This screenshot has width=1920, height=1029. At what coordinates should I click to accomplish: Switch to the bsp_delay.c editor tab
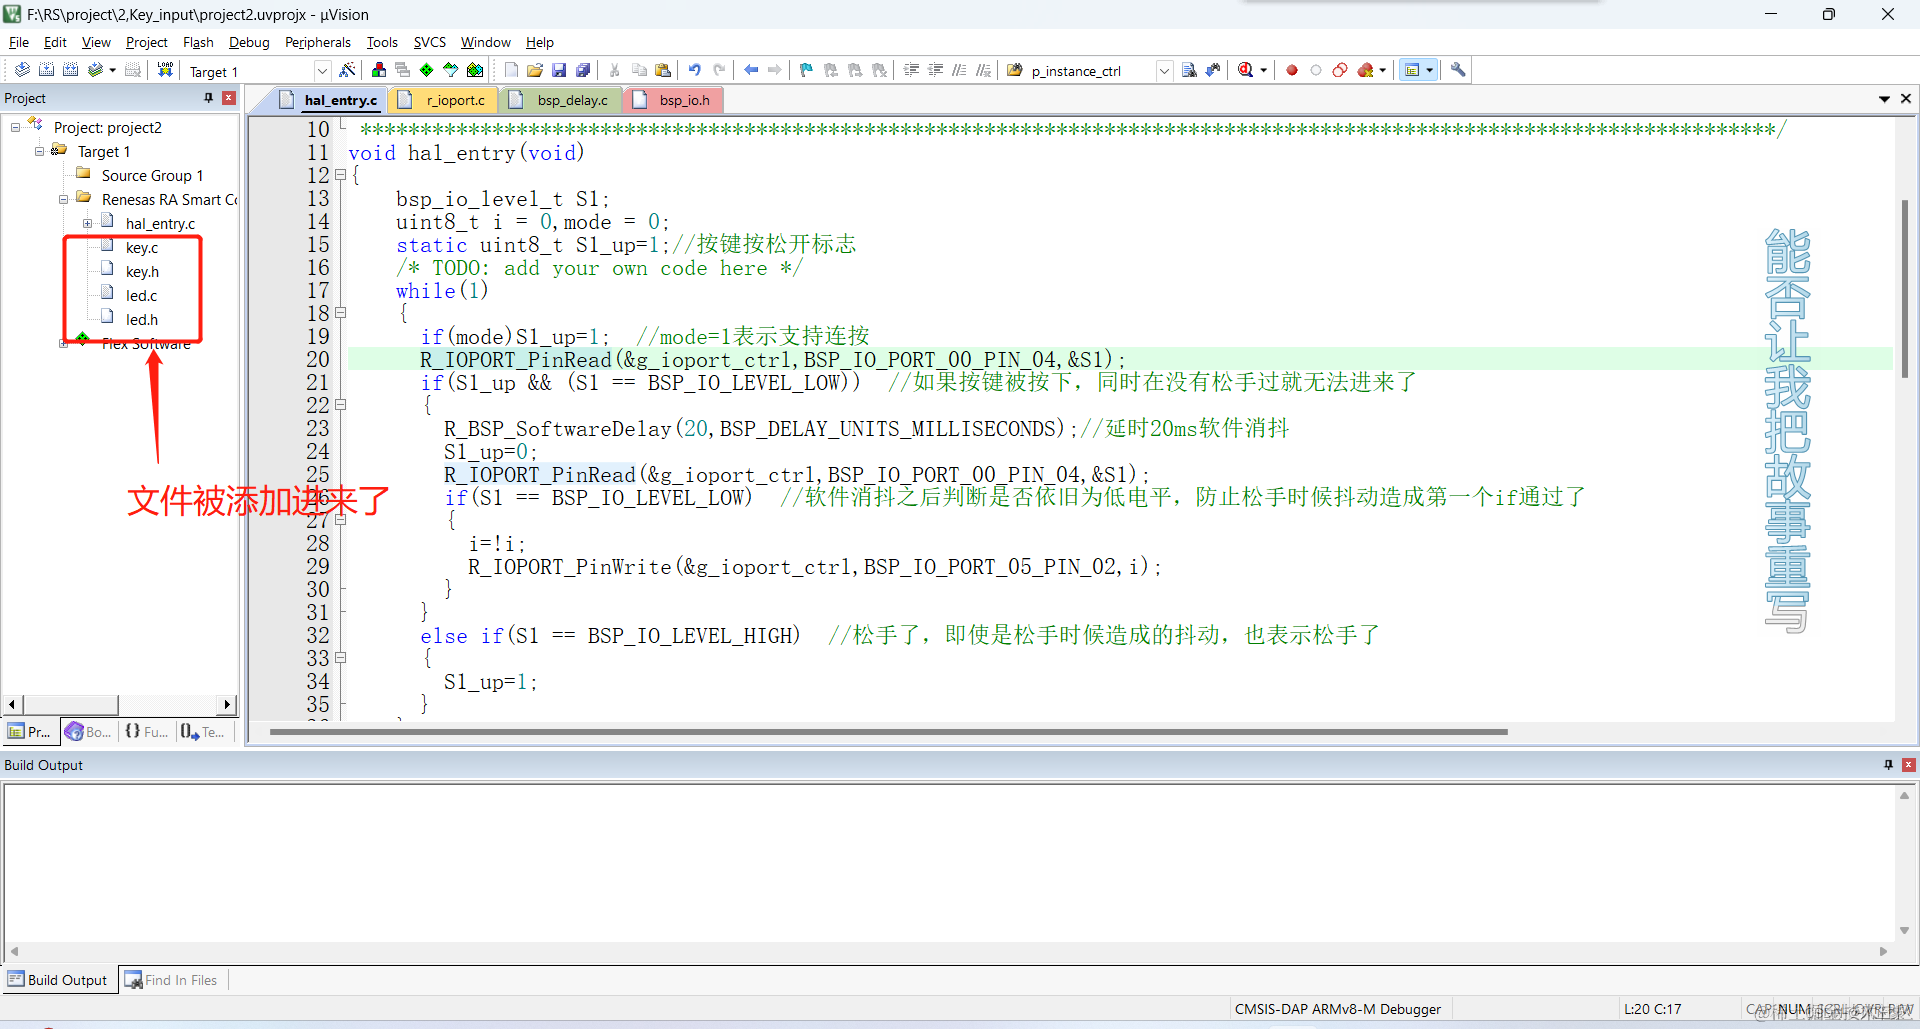[x=559, y=100]
